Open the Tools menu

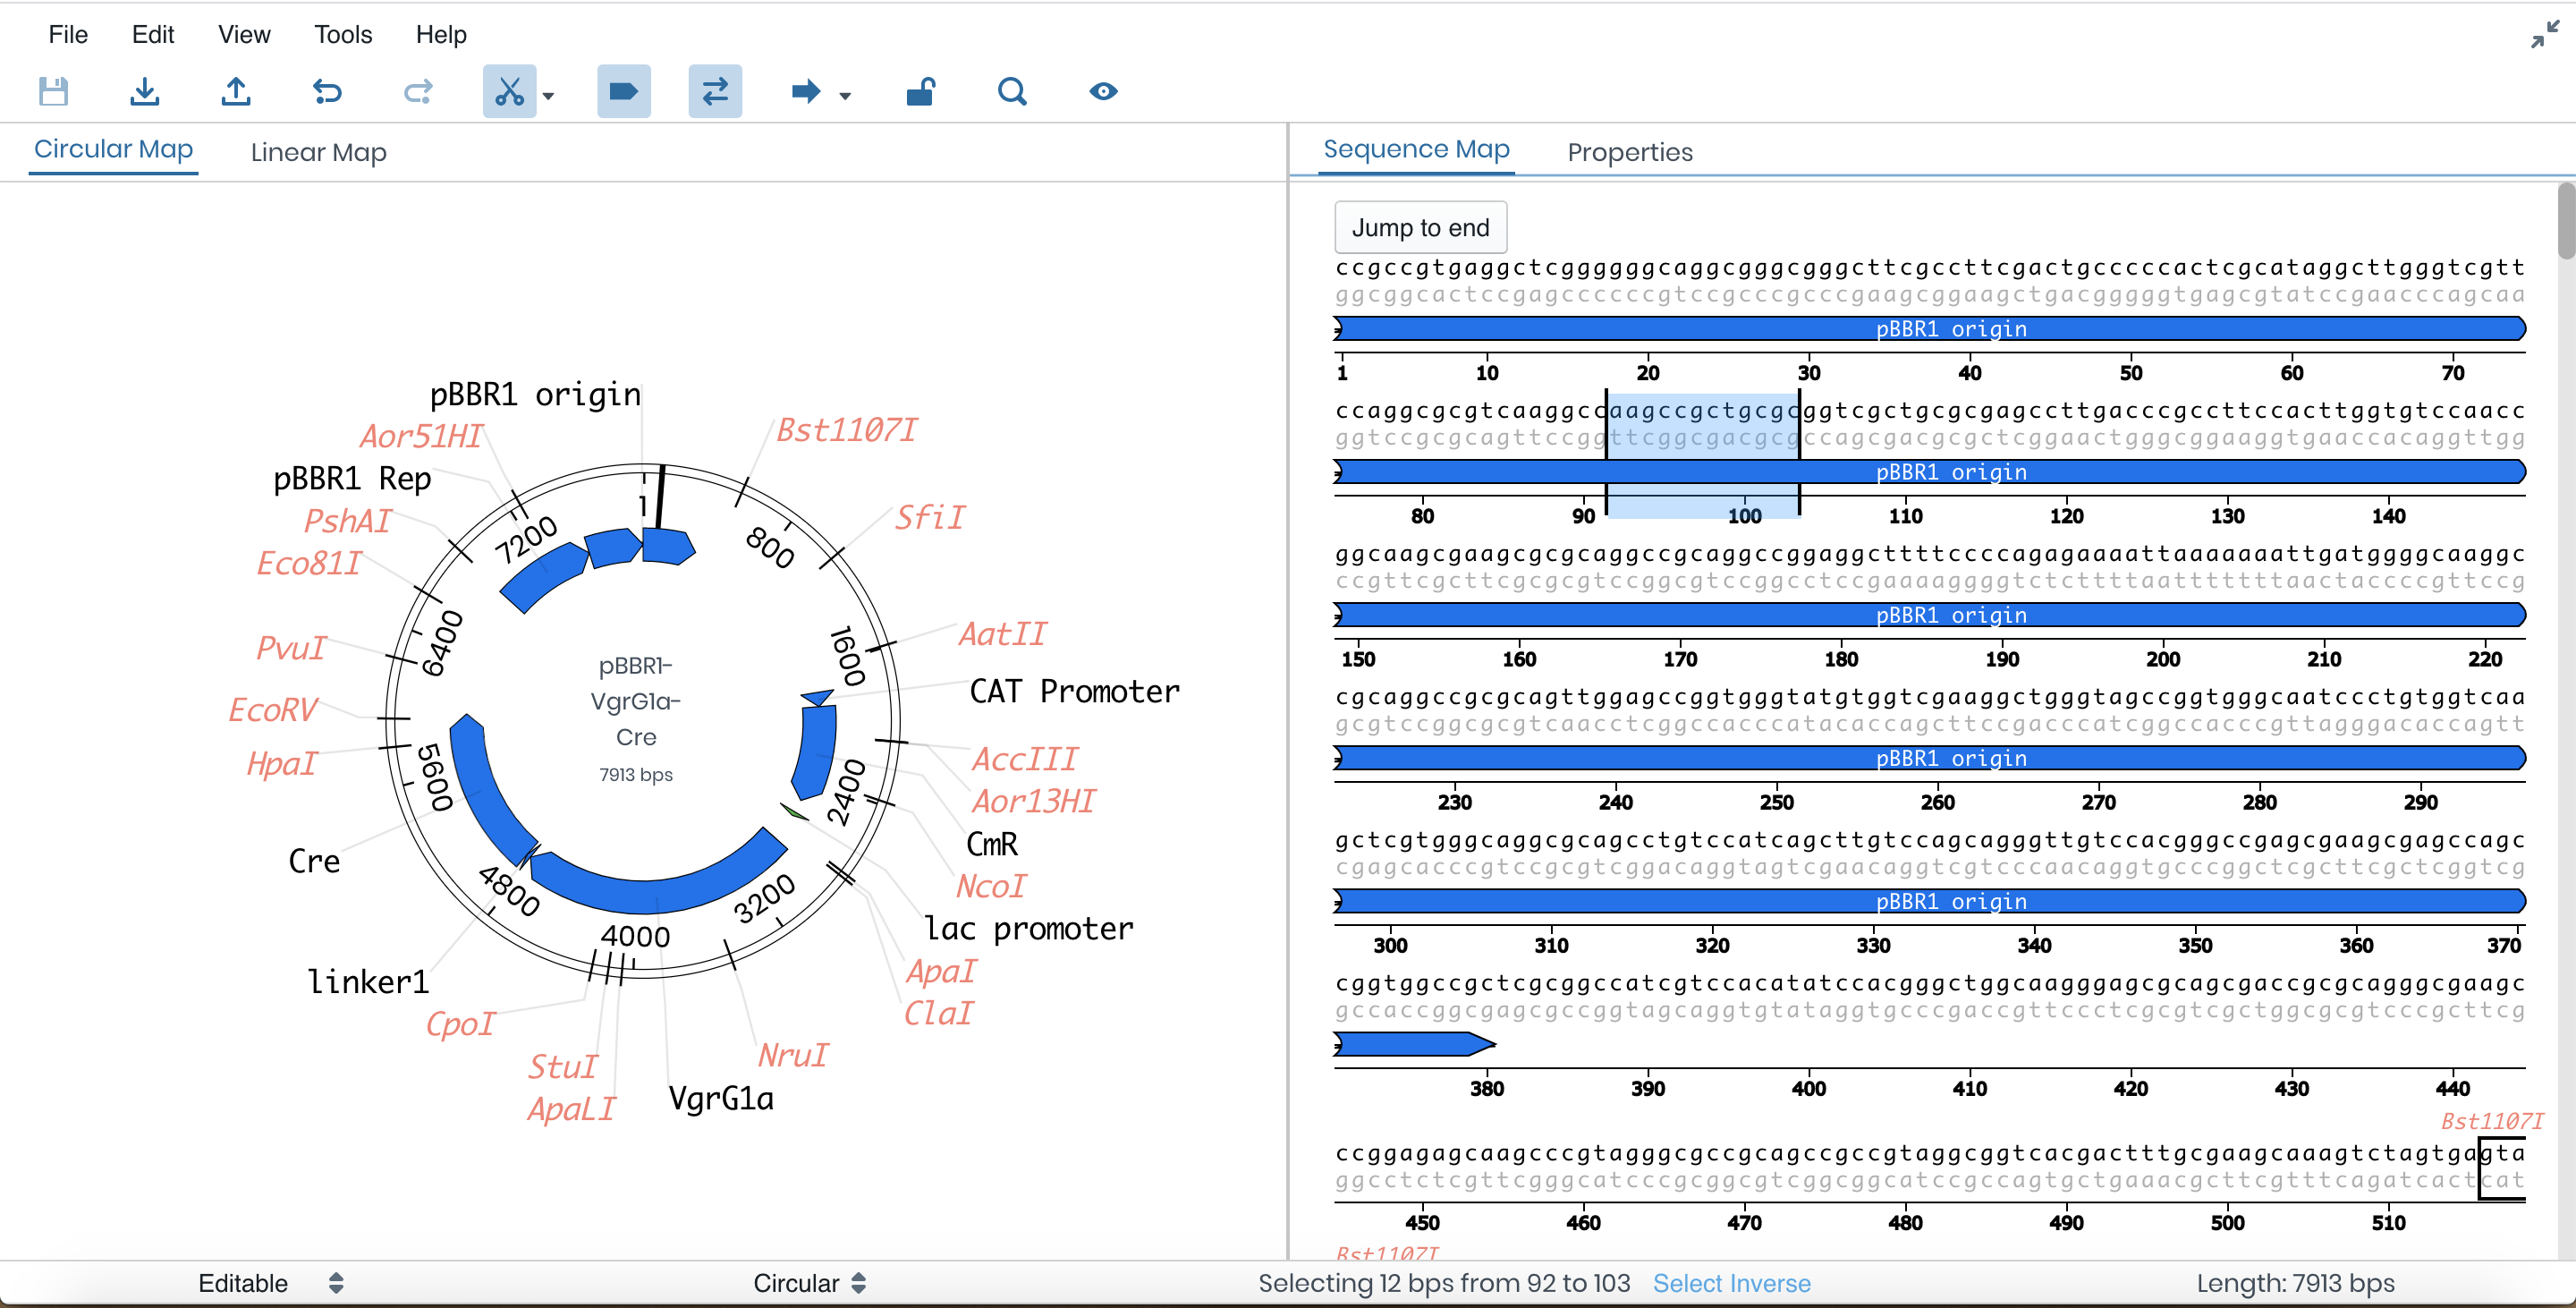[343, 35]
